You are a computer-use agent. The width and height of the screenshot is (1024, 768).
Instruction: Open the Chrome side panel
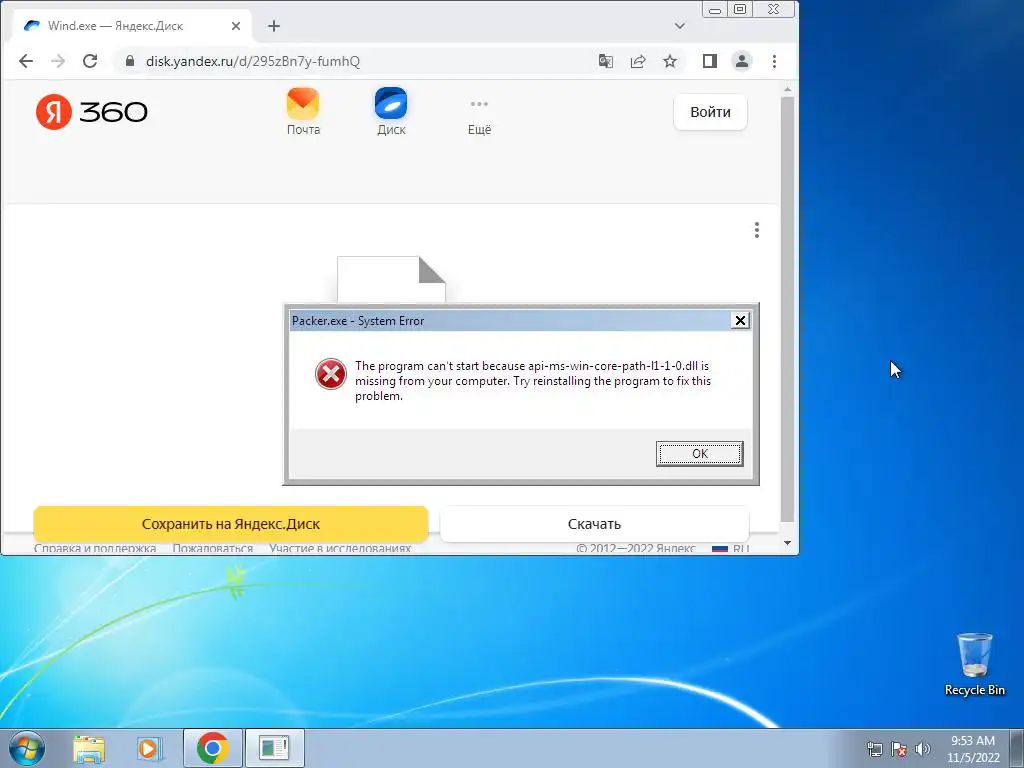[x=710, y=61]
